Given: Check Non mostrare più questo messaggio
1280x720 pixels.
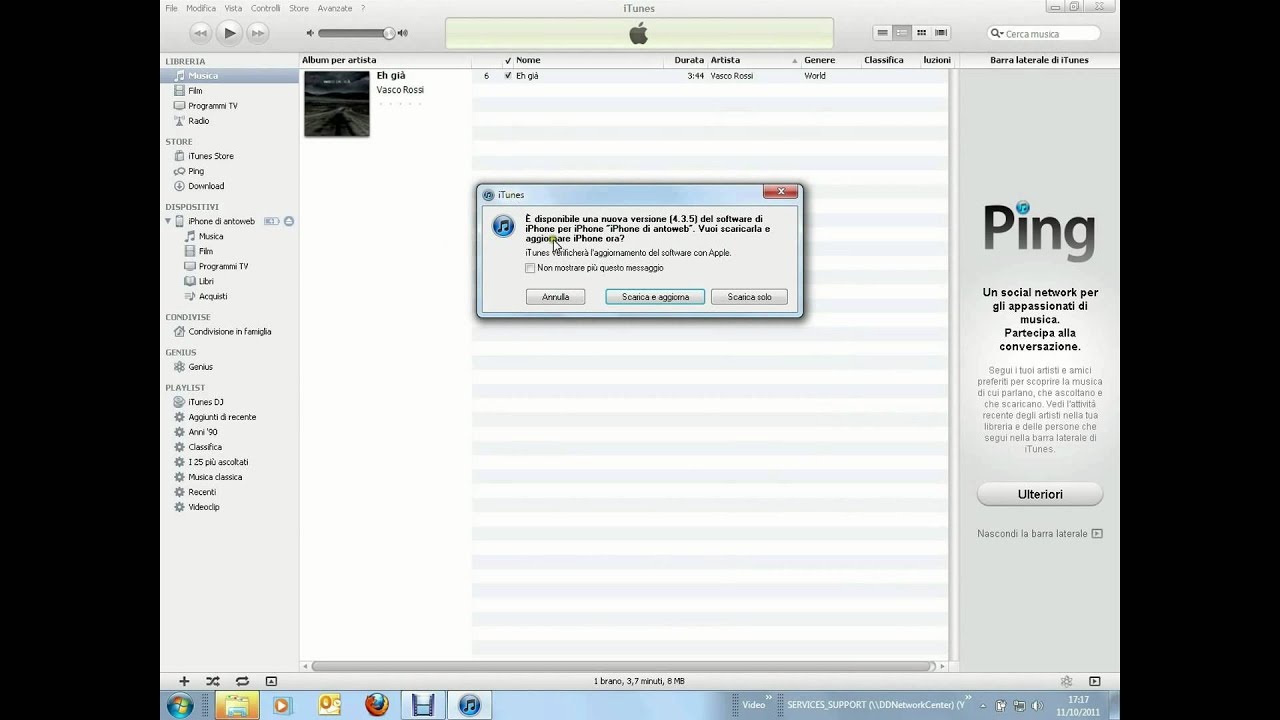Looking at the screenshot, I should [530, 268].
